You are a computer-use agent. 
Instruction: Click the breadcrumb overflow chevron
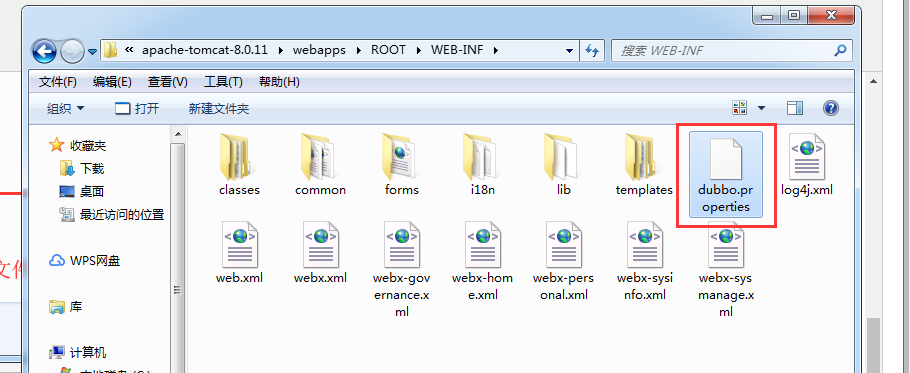[x=129, y=50]
